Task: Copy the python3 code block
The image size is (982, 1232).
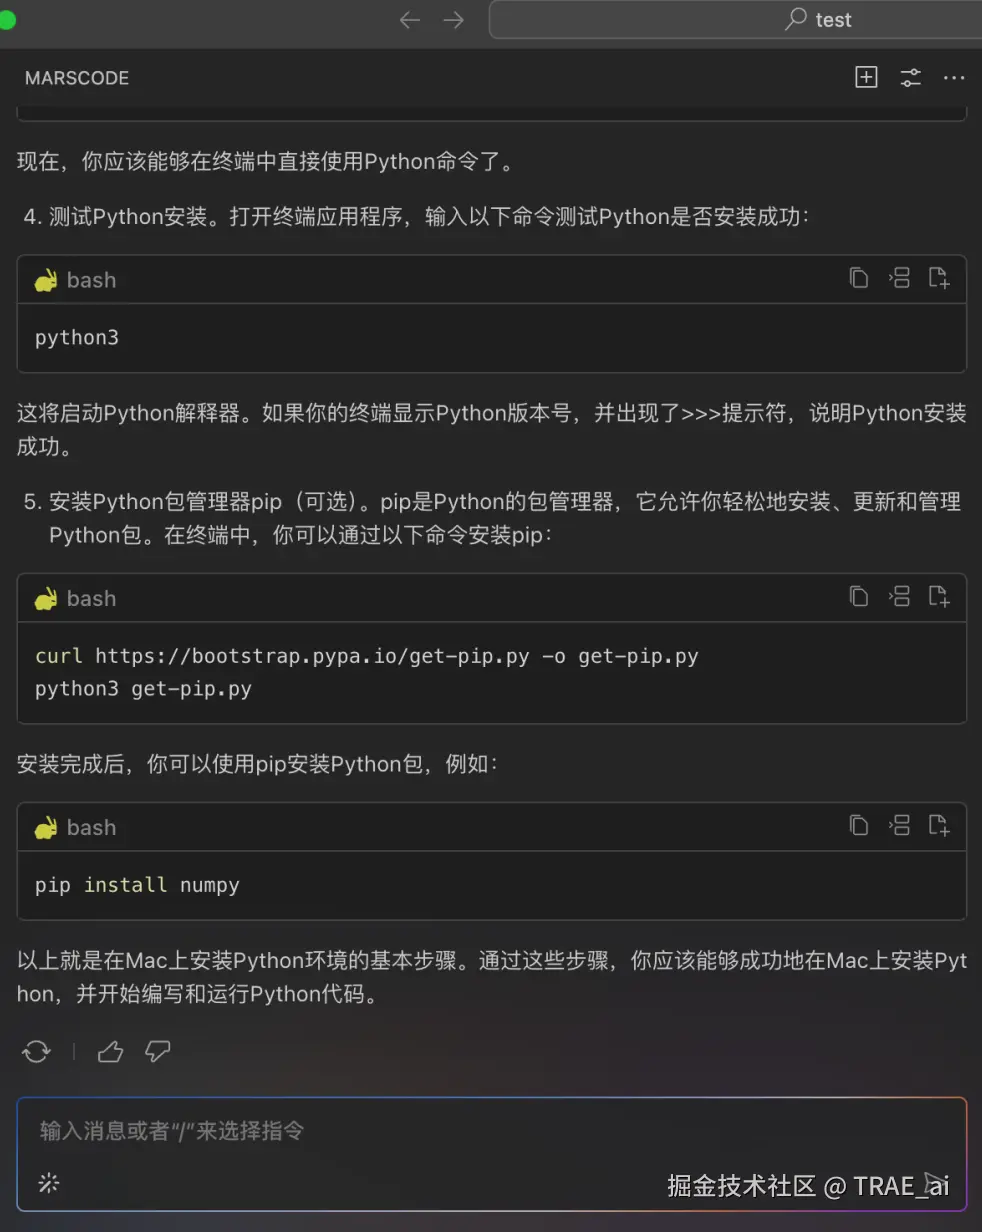Action: pyautogui.click(x=858, y=278)
